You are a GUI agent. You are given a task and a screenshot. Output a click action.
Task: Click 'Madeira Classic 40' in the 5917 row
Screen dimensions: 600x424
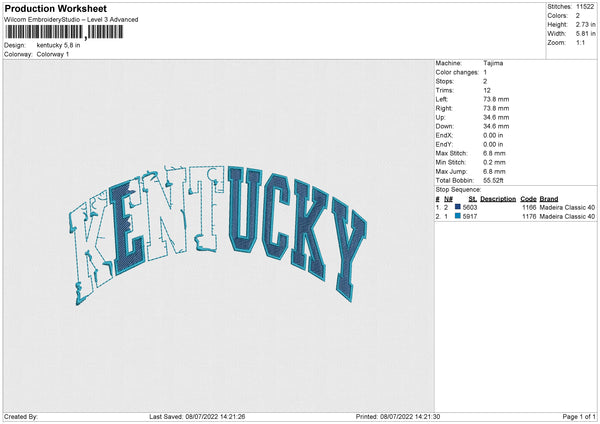567,217
